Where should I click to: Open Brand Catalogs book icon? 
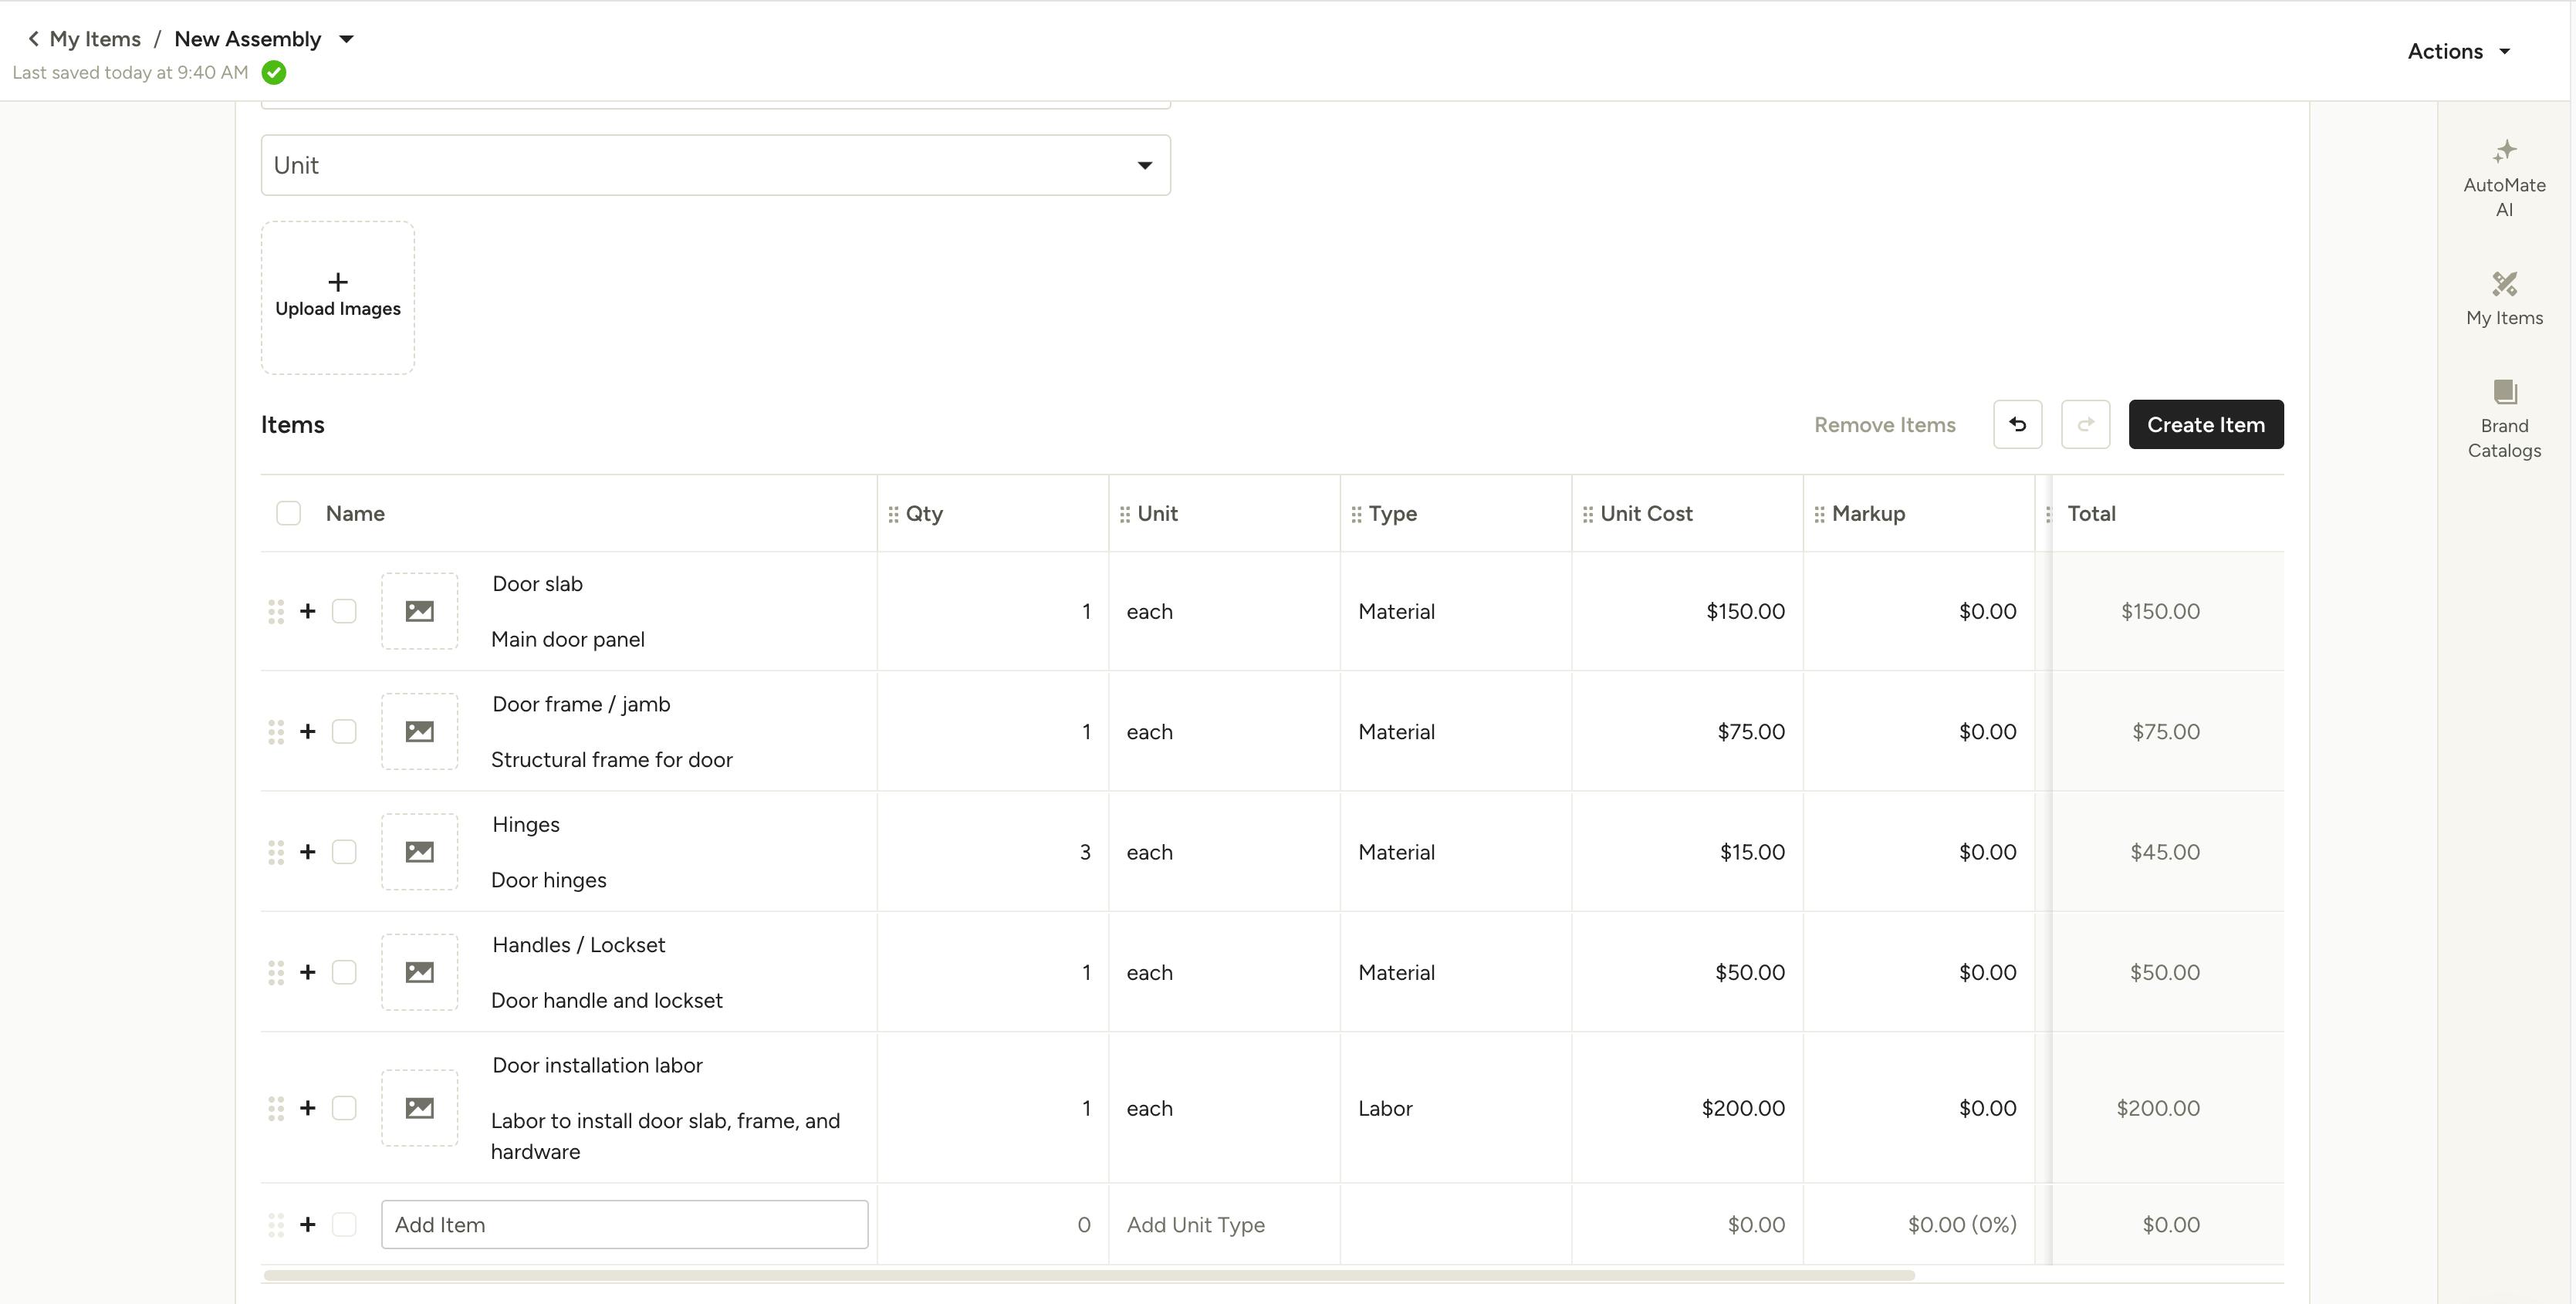tap(2504, 392)
